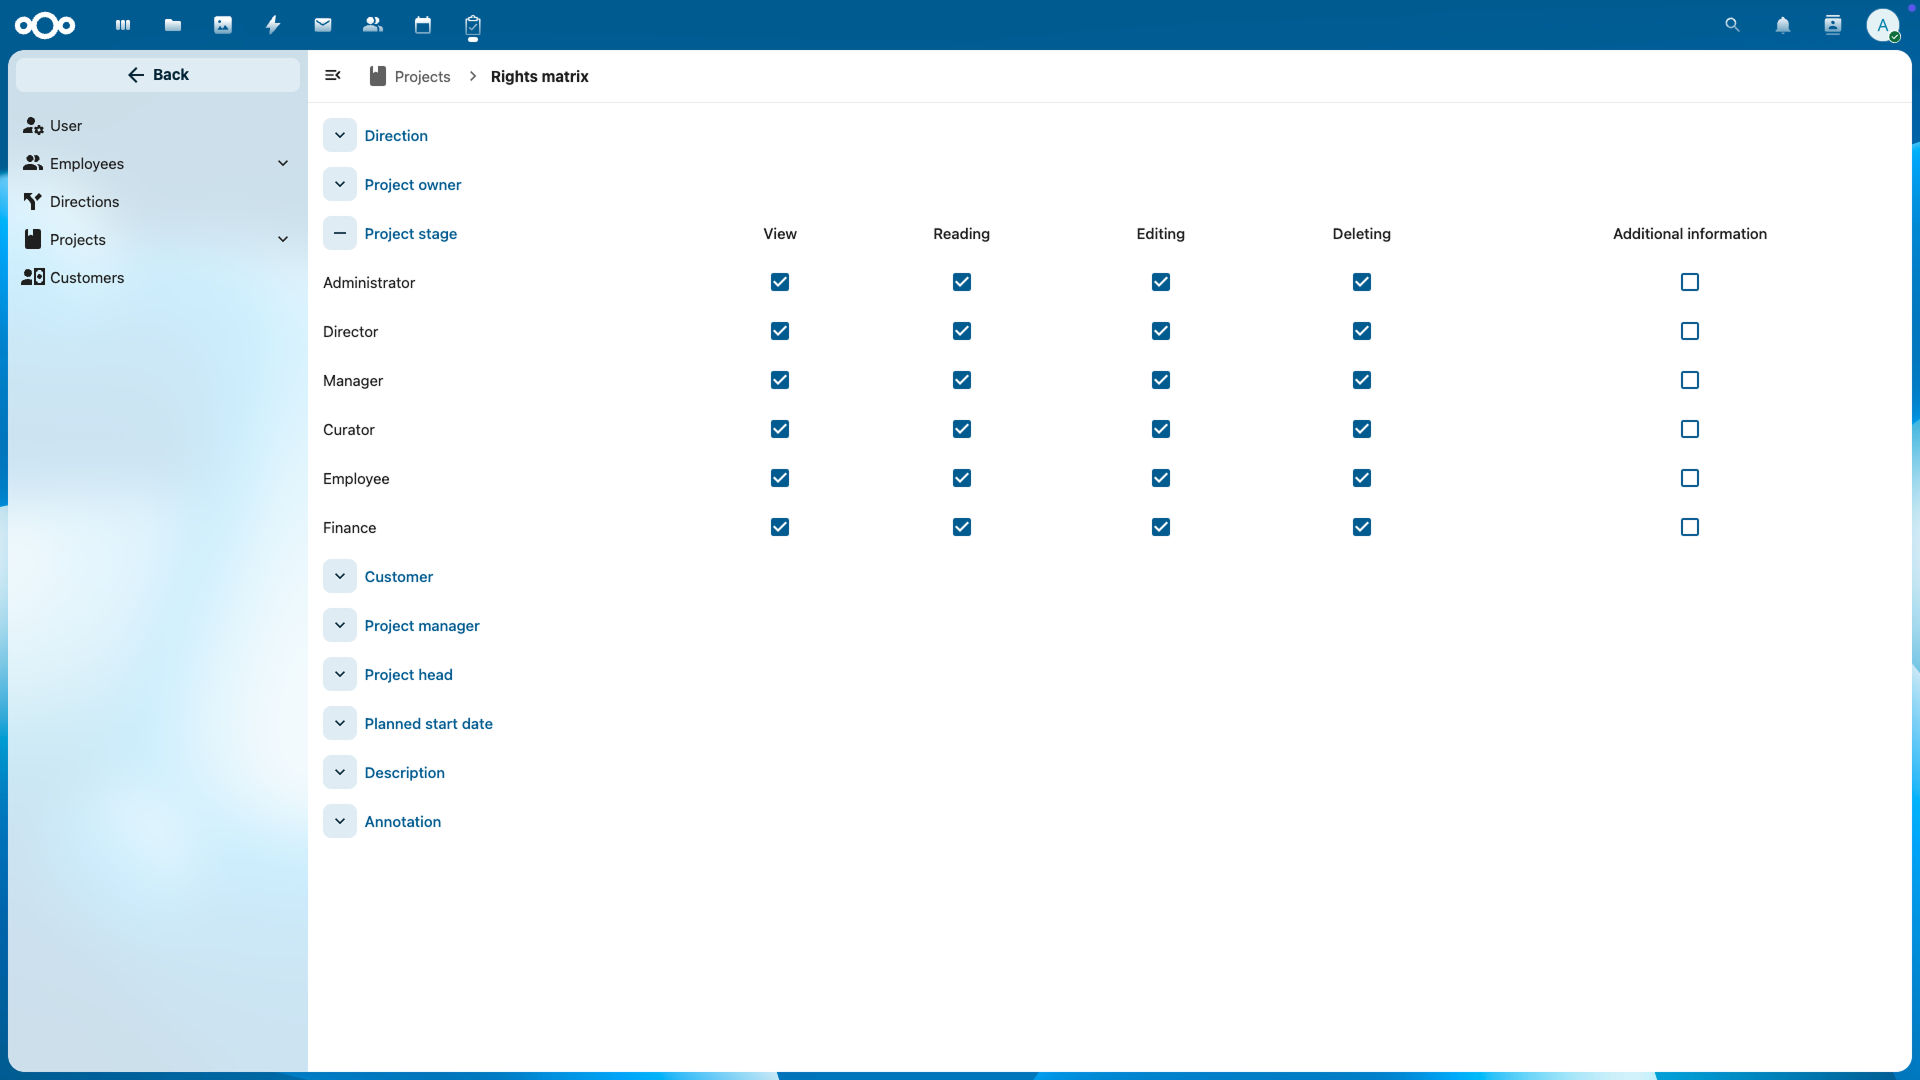The height and width of the screenshot is (1080, 1920).
Task: Select Customers in the sidebar
Action: coord(87,278)
